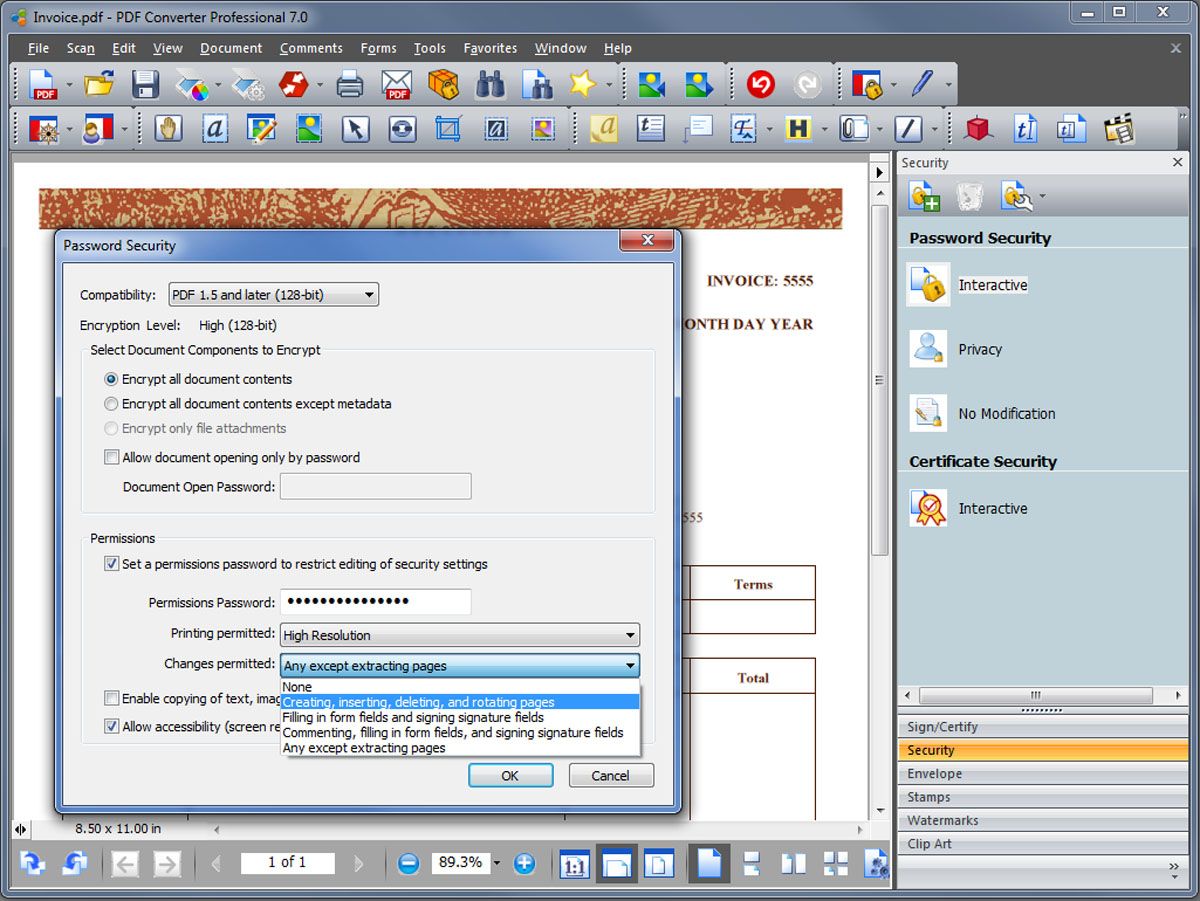Click the No Modification profile icon
Image resolution: width=1200 pixels, height=901 pixels.
pyautogui.click(x=928, y=413)
